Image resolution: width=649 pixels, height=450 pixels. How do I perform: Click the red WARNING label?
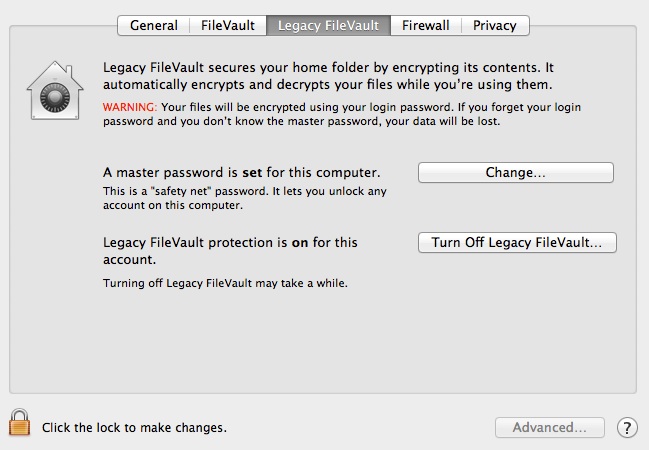pyautogui.click(x=129, y=105)
